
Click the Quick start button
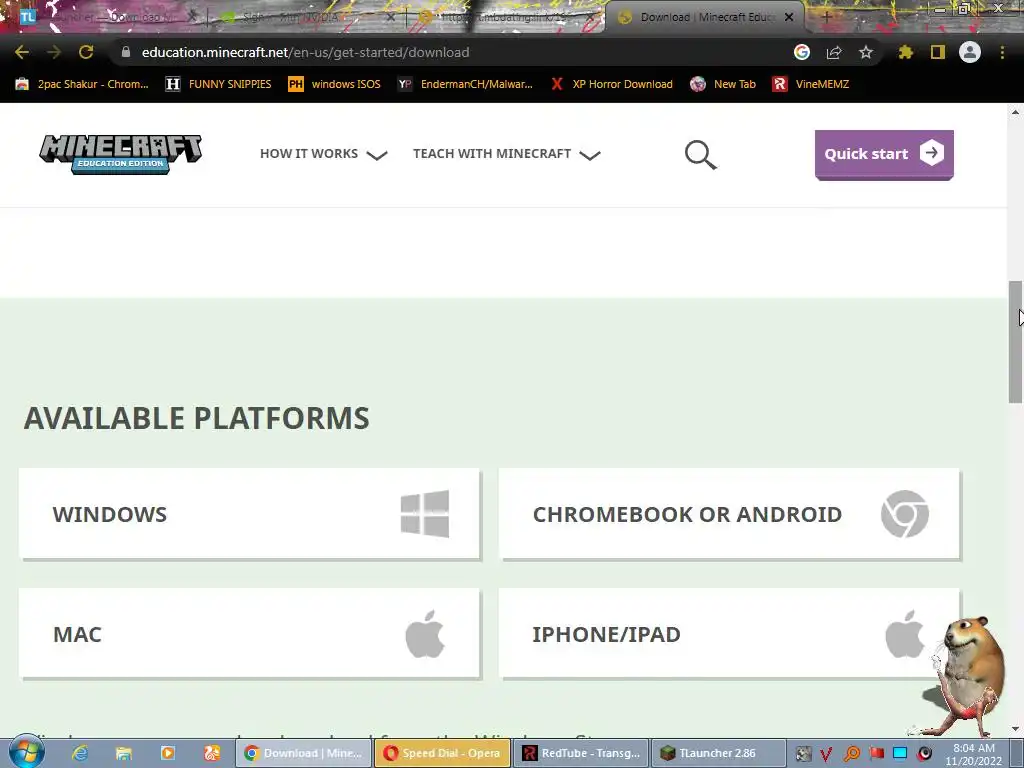884,154
